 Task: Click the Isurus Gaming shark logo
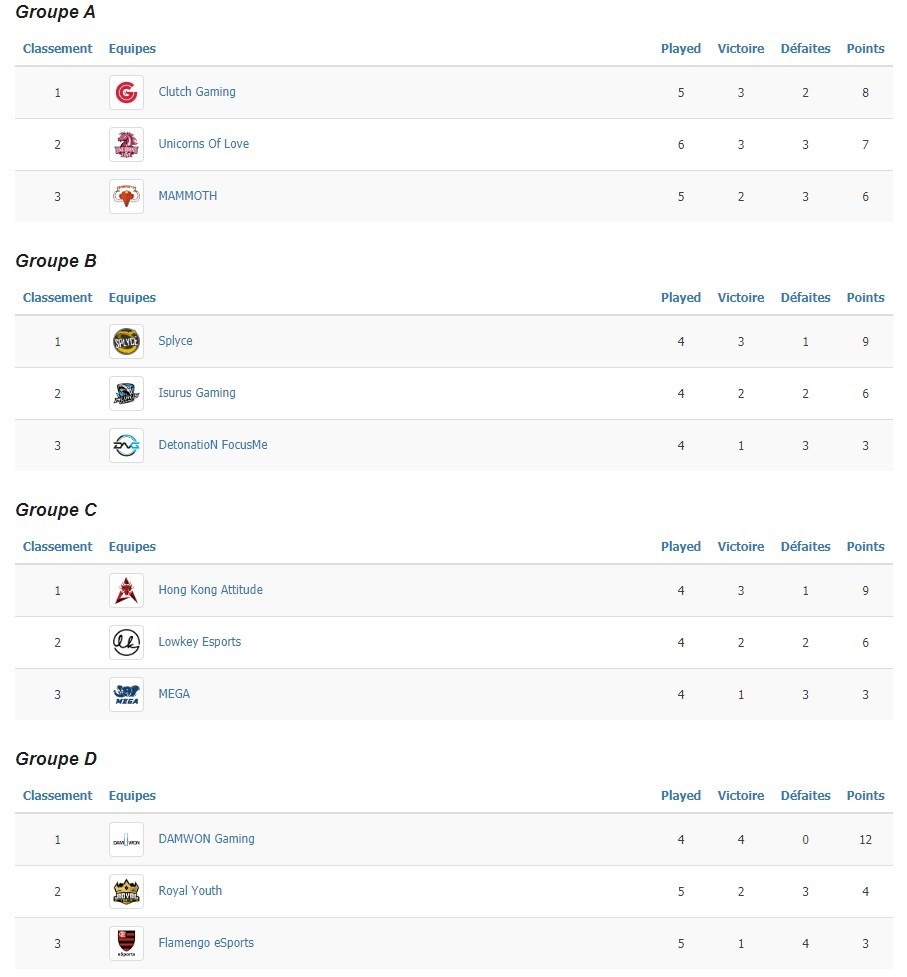126,394
